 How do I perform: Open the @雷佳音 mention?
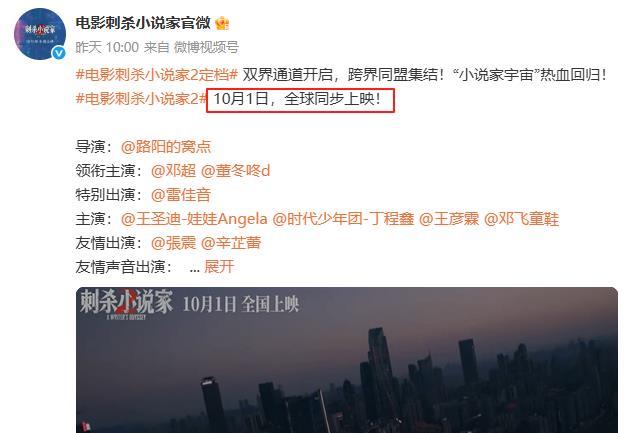tap(181, 195)
